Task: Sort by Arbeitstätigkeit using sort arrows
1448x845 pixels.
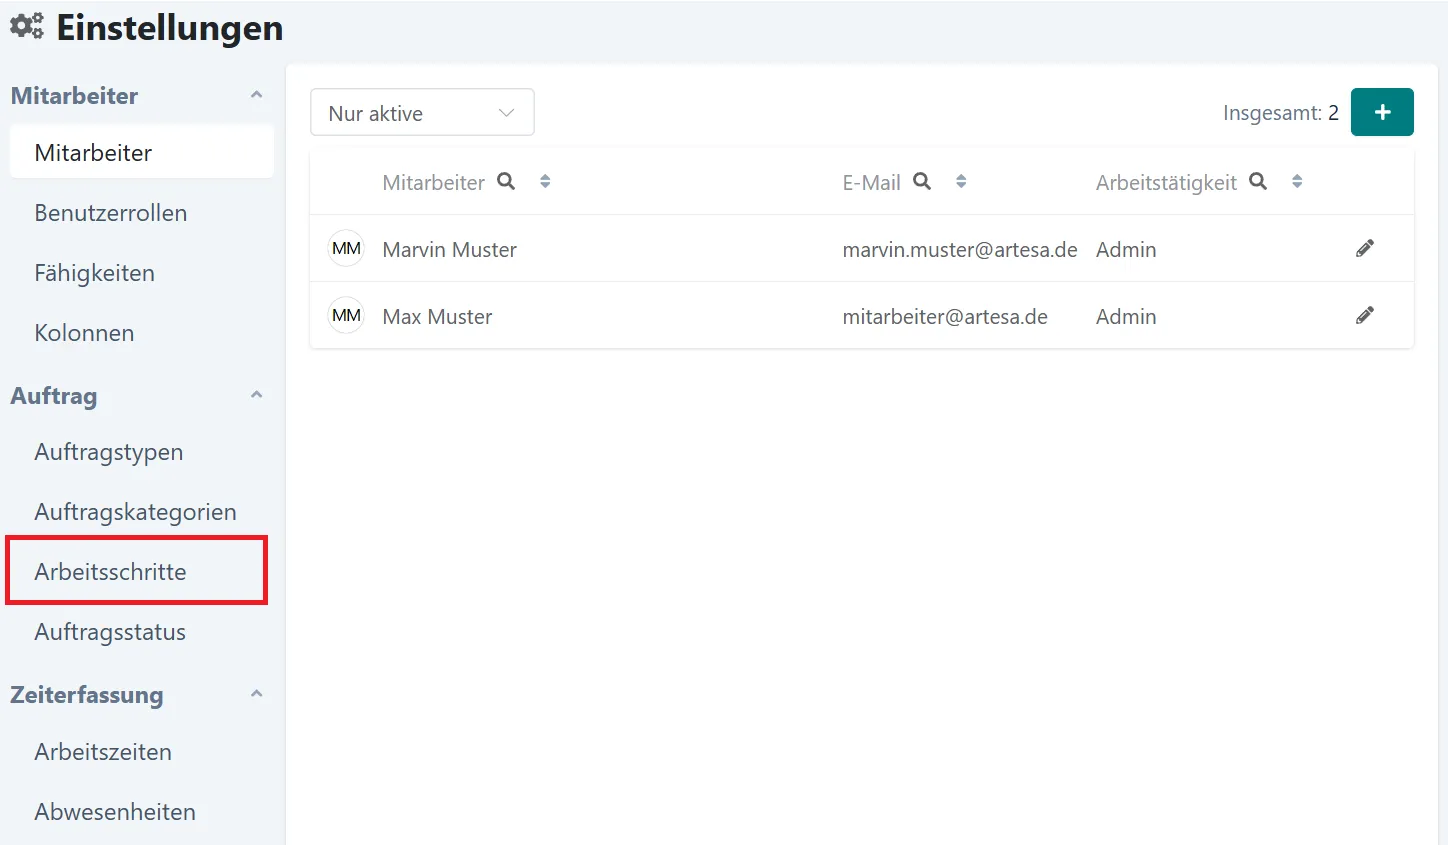Action: click(1297, 181)
